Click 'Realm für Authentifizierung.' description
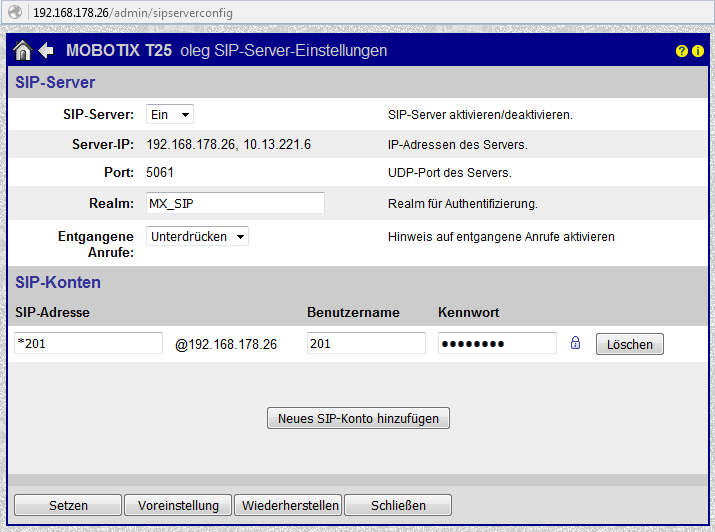 coord(463,203)
